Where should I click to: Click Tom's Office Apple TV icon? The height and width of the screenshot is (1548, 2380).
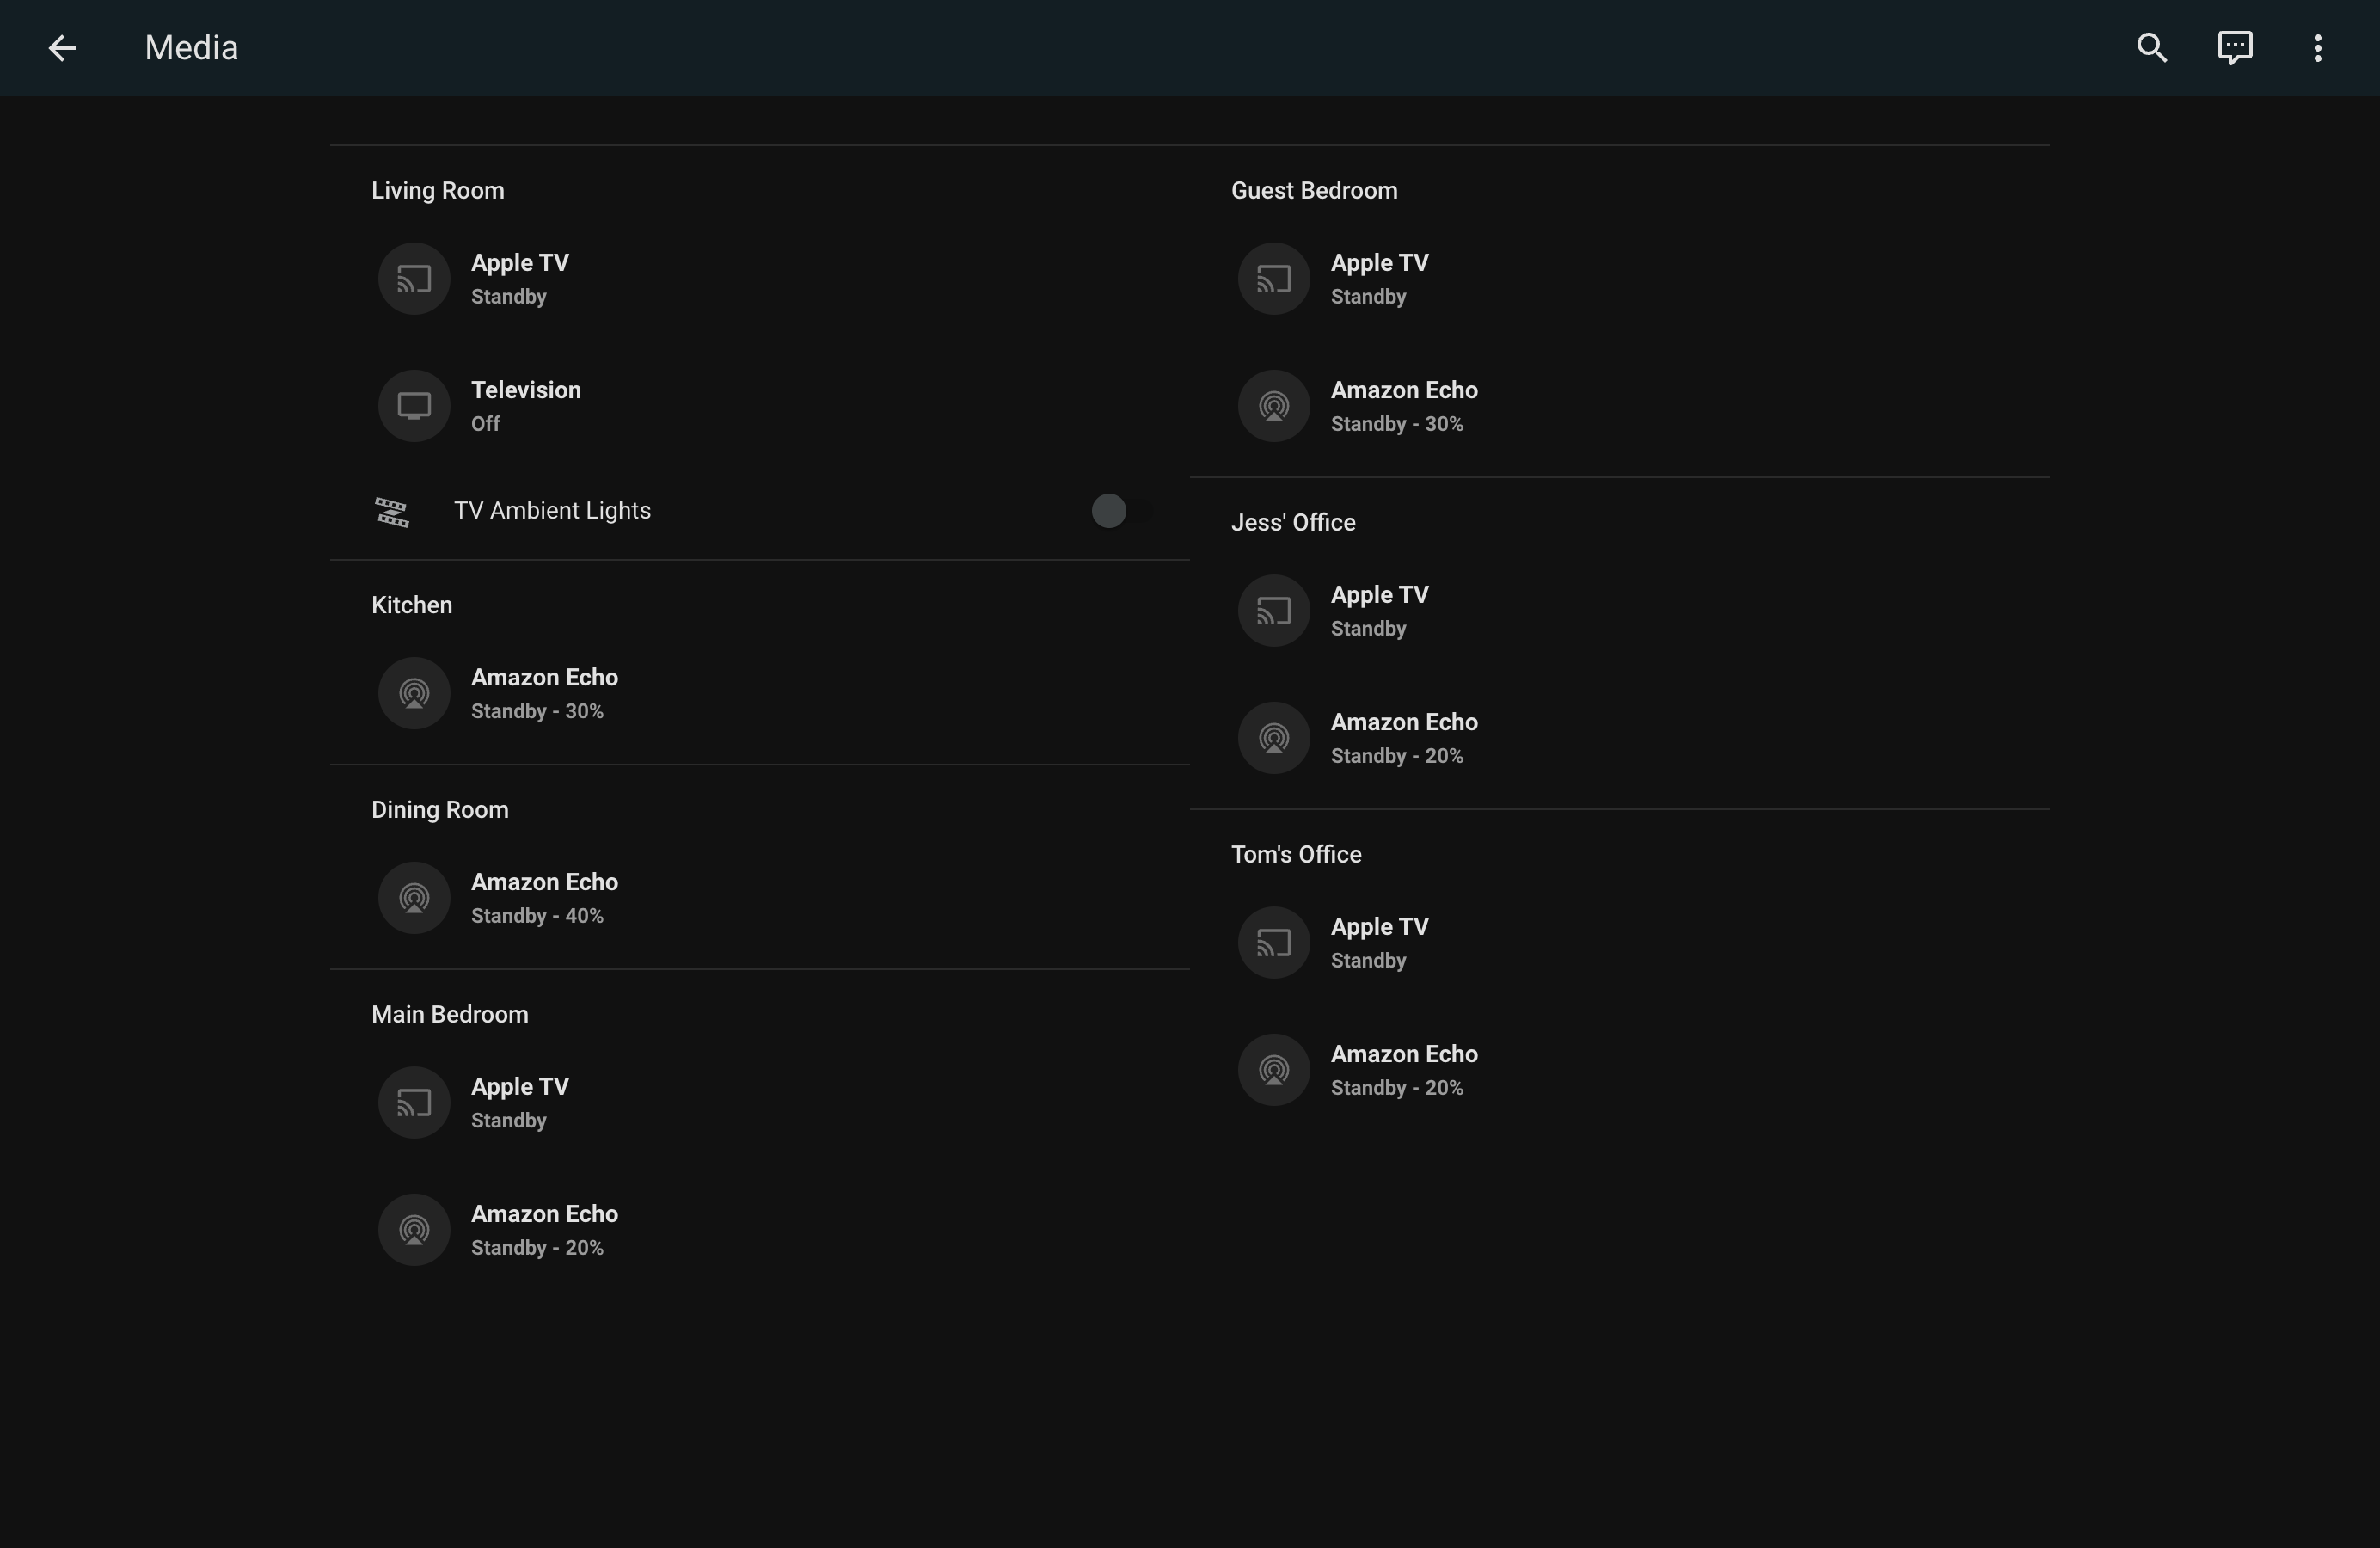click(1273, 943)
